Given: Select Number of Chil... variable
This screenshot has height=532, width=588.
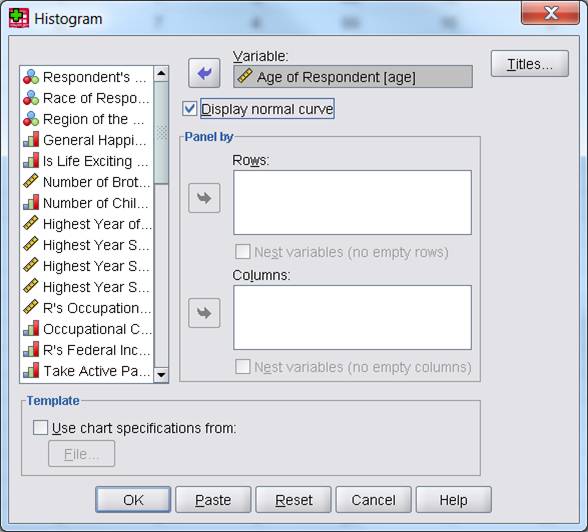Looking at the screenshot, I should [x=96, y=203].
